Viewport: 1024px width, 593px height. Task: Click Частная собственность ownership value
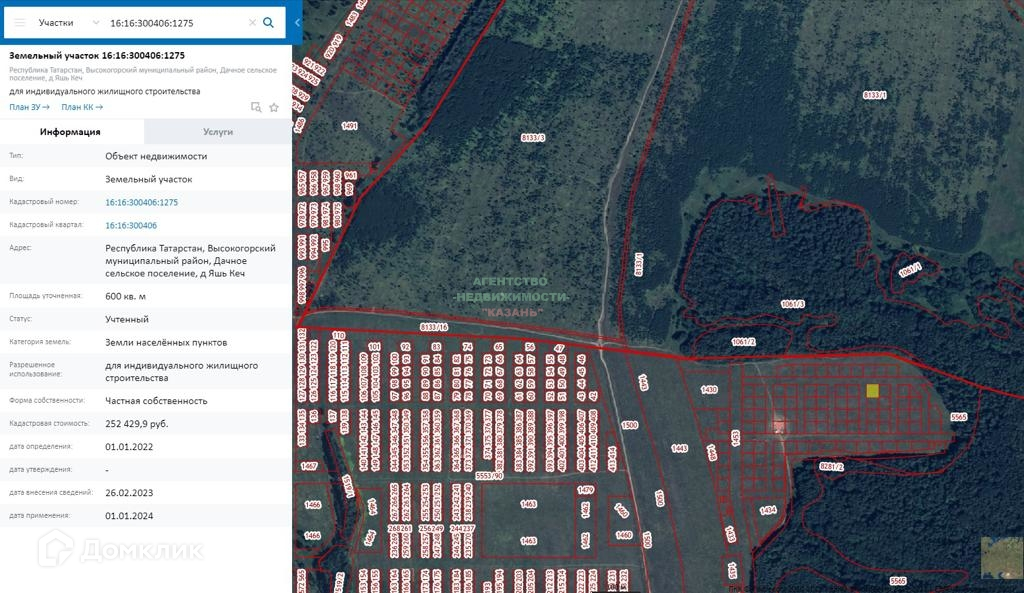(156, 401)
